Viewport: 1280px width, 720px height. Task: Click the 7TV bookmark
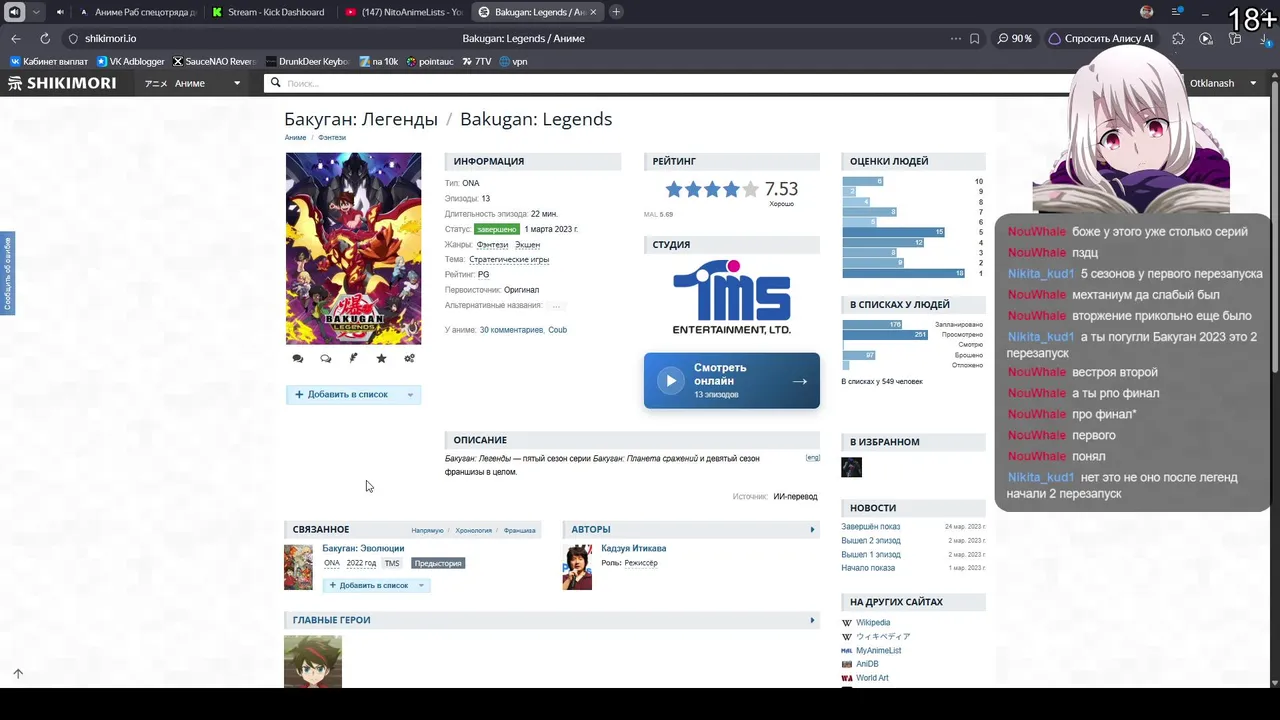475,62
